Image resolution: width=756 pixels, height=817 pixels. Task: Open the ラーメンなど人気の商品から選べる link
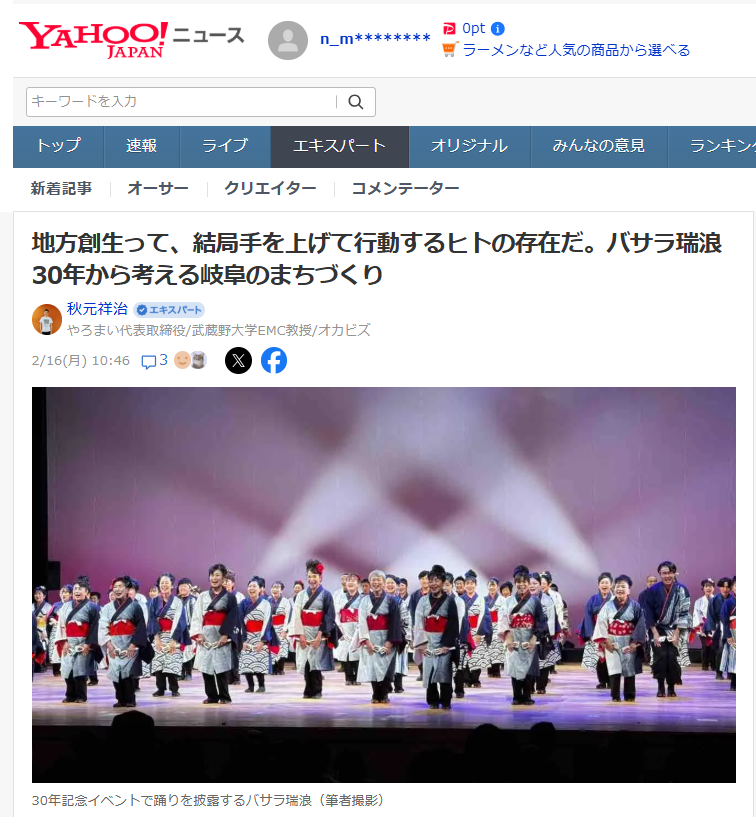576,50
